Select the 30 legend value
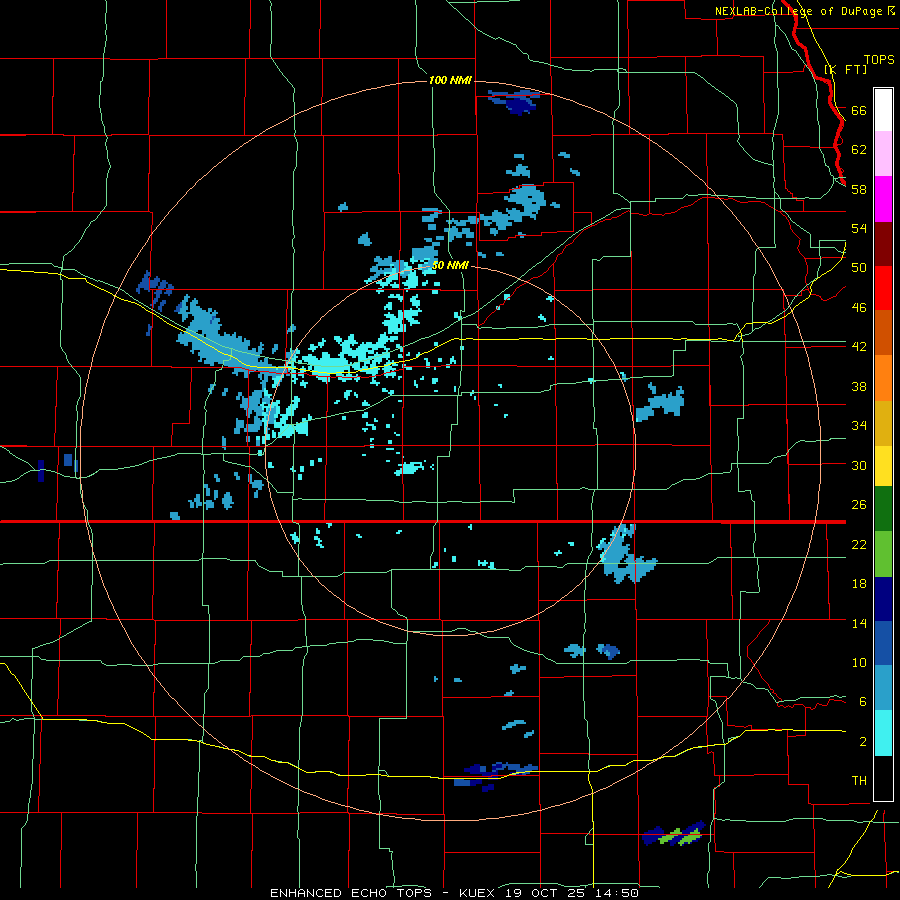 pos(859,465)
